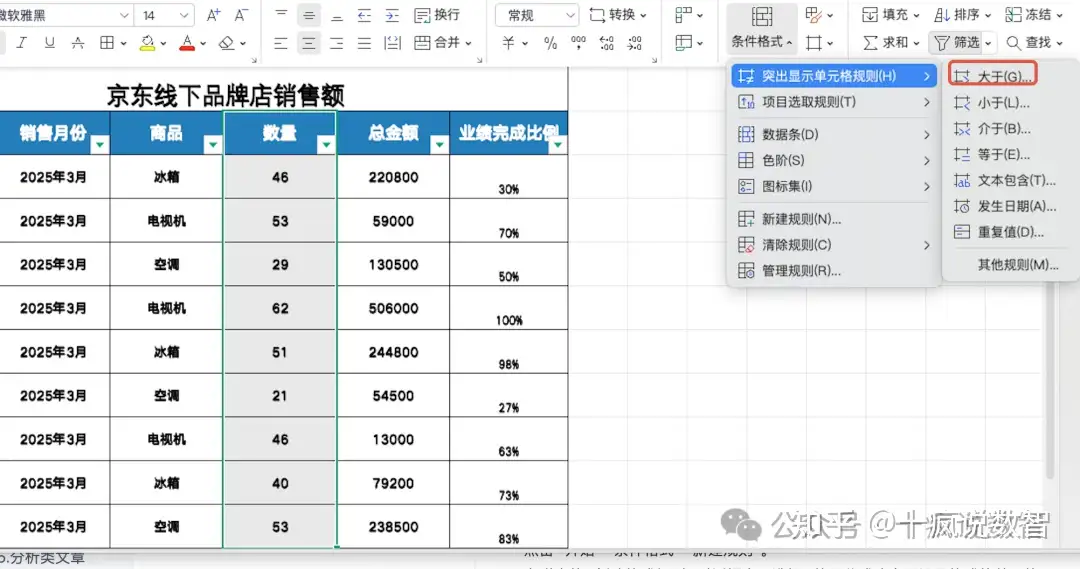Increase decimal places
The width and height of the screenshot is (1080, 569).
coord(607,43)
